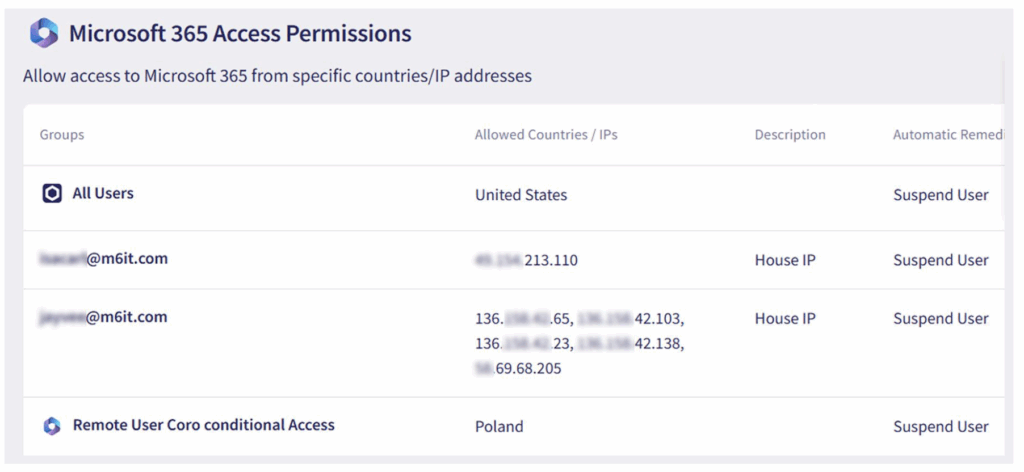Click the IP address 69.68.205 entry
1024x472 pixels.
point(518,369)
